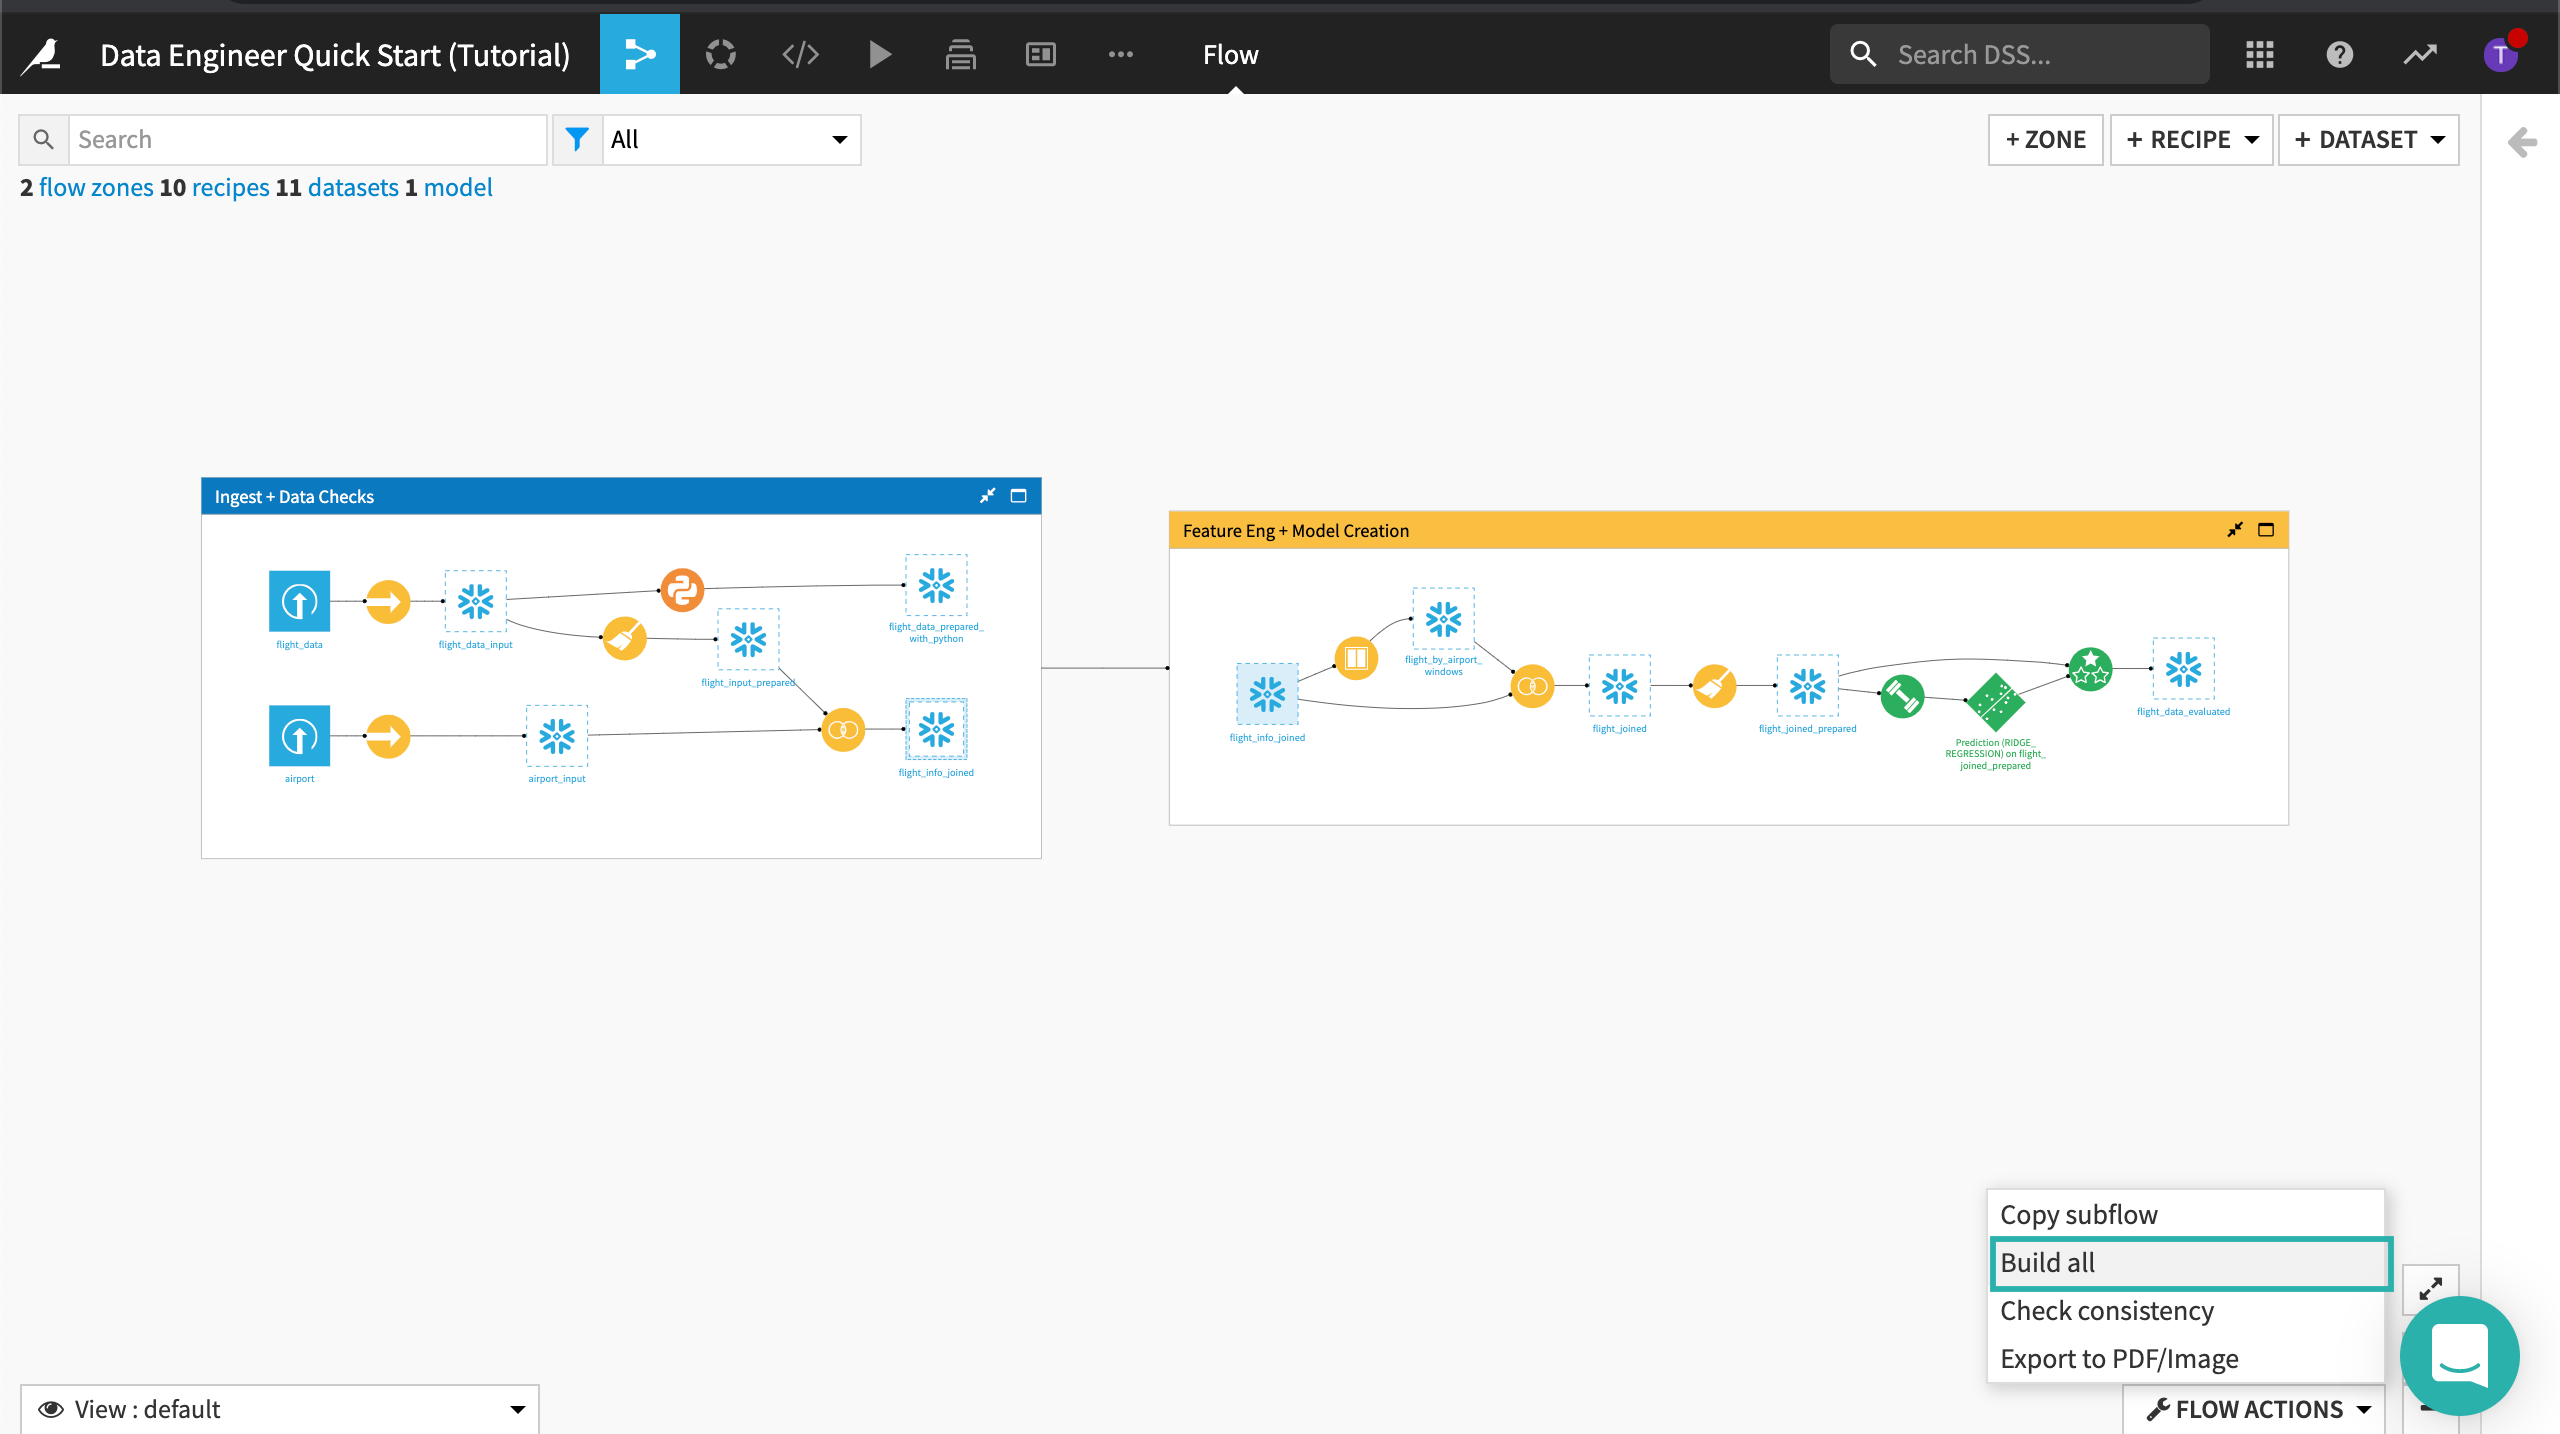Open the activity trend icon
Image resolution: width=2560 pixels, height=1434 pixels.
(x=2420, y=54)
